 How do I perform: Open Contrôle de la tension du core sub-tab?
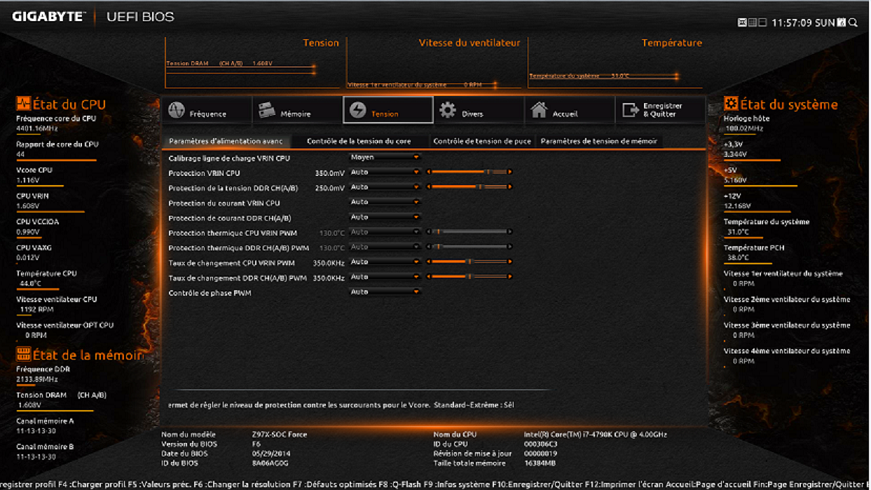point(359,141)
